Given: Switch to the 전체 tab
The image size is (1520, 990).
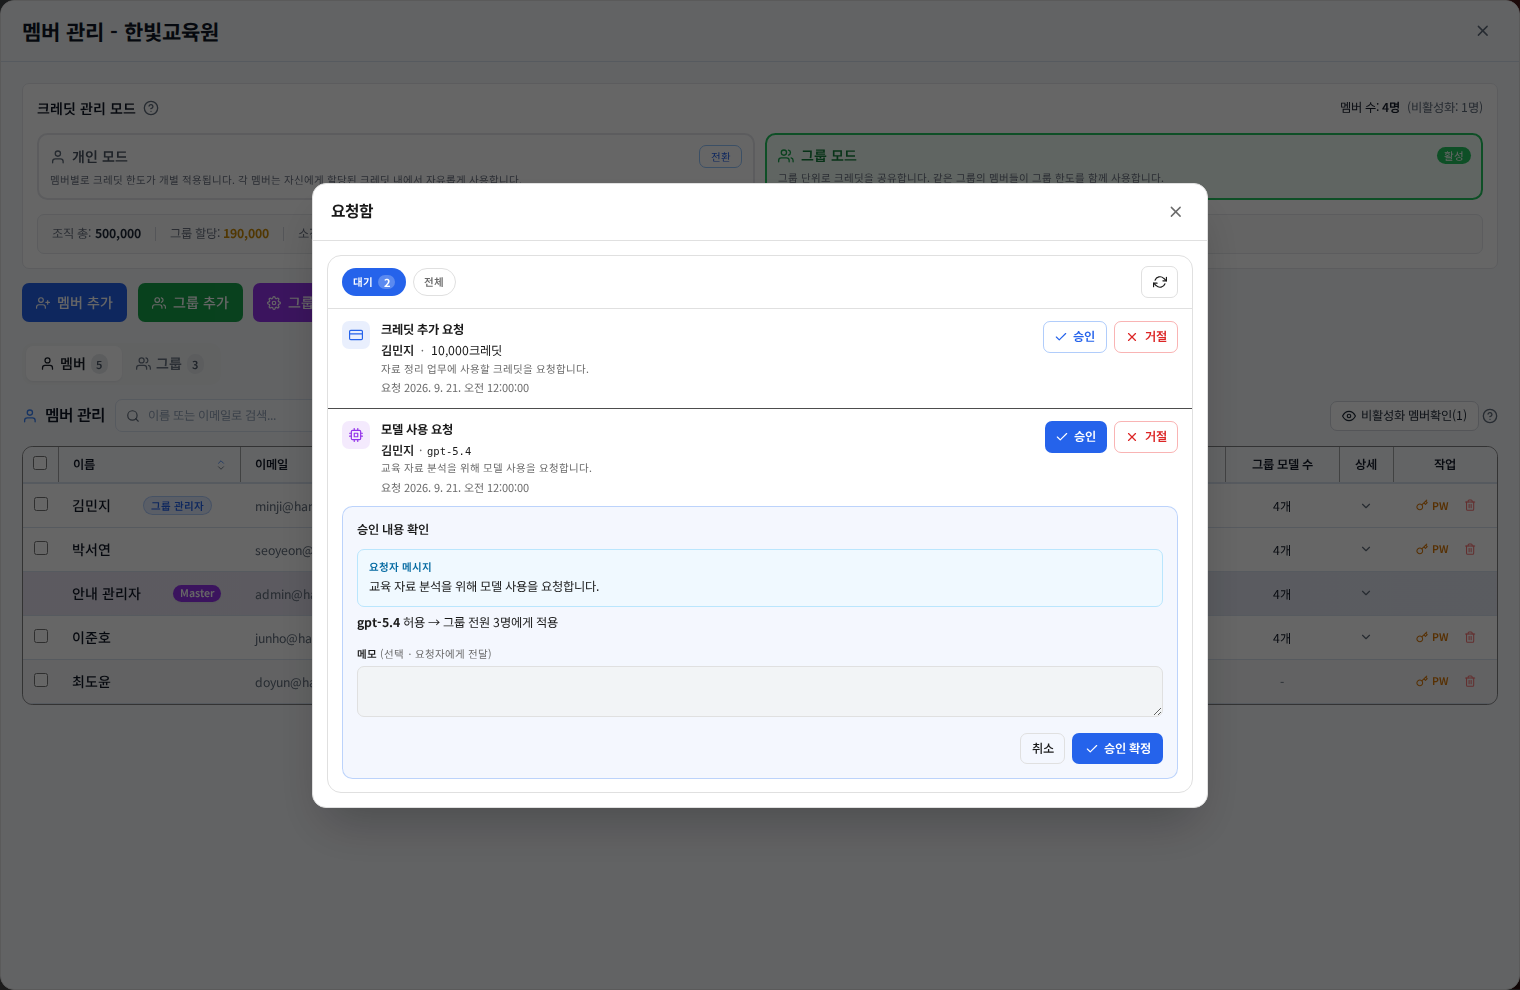Looking at the screenshot, I should [434, 282].
